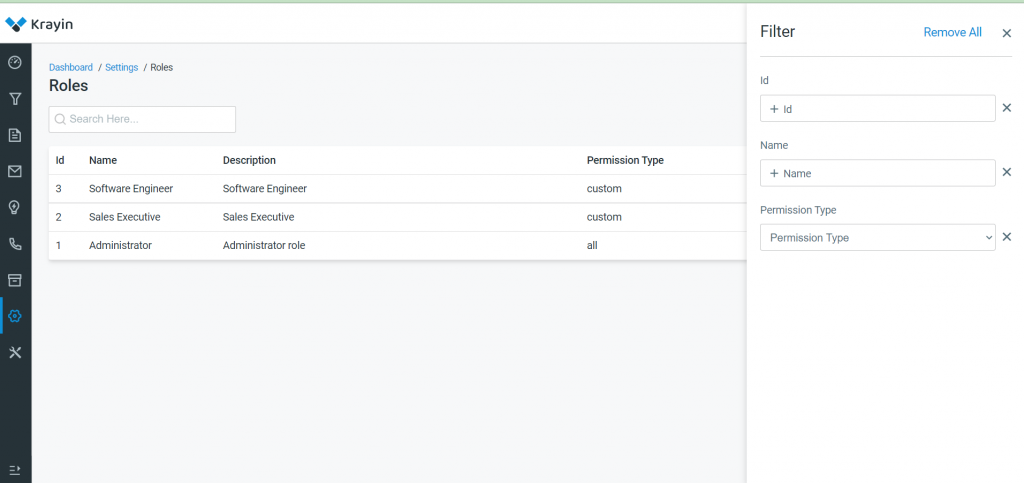1024x483 pixels.
Task: Expand the sidebar menu toggle at bottom
Action: click(15, 470)
